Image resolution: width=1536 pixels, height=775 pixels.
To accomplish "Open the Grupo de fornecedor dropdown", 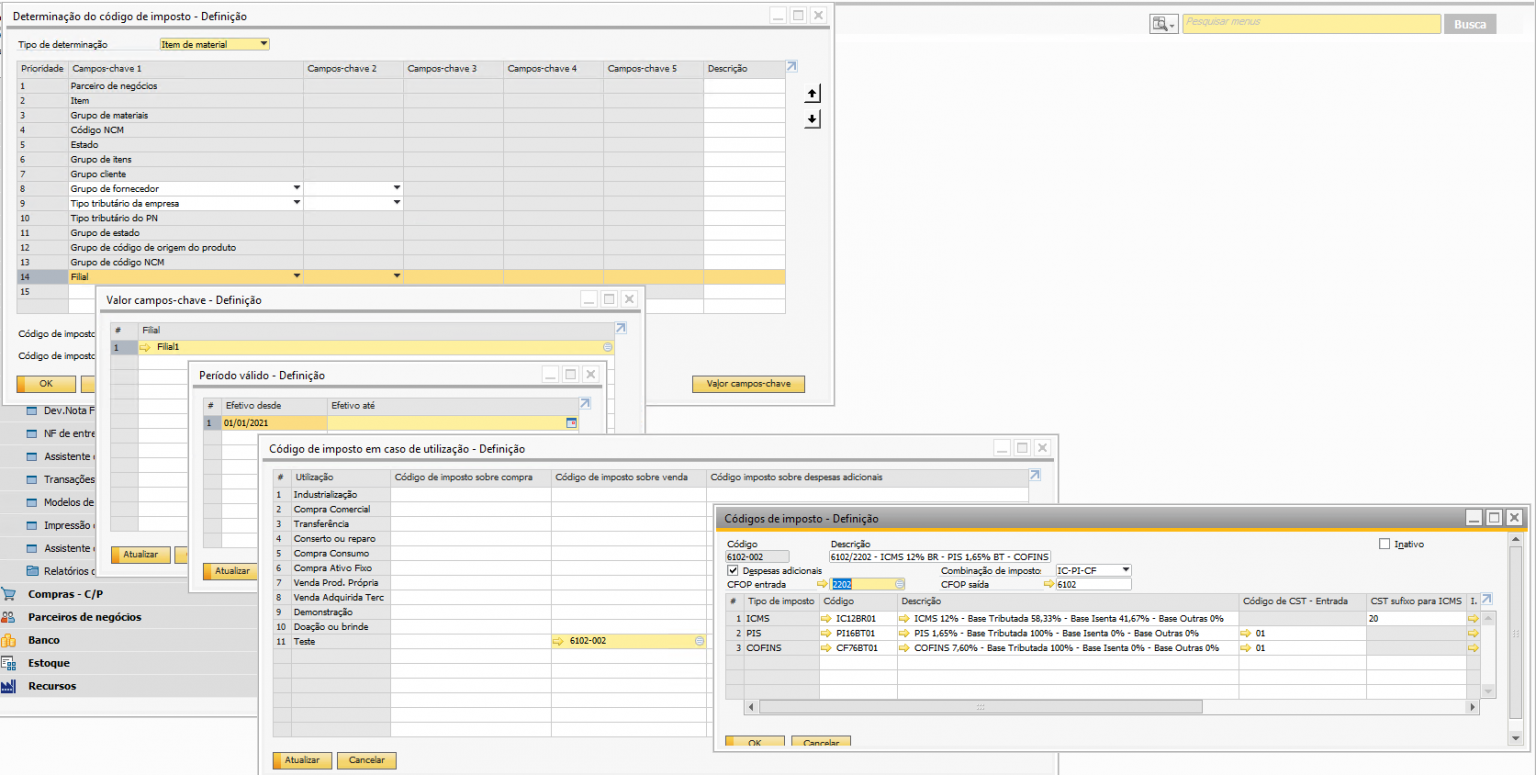I will pyautogui.click(x=296, y=188).
